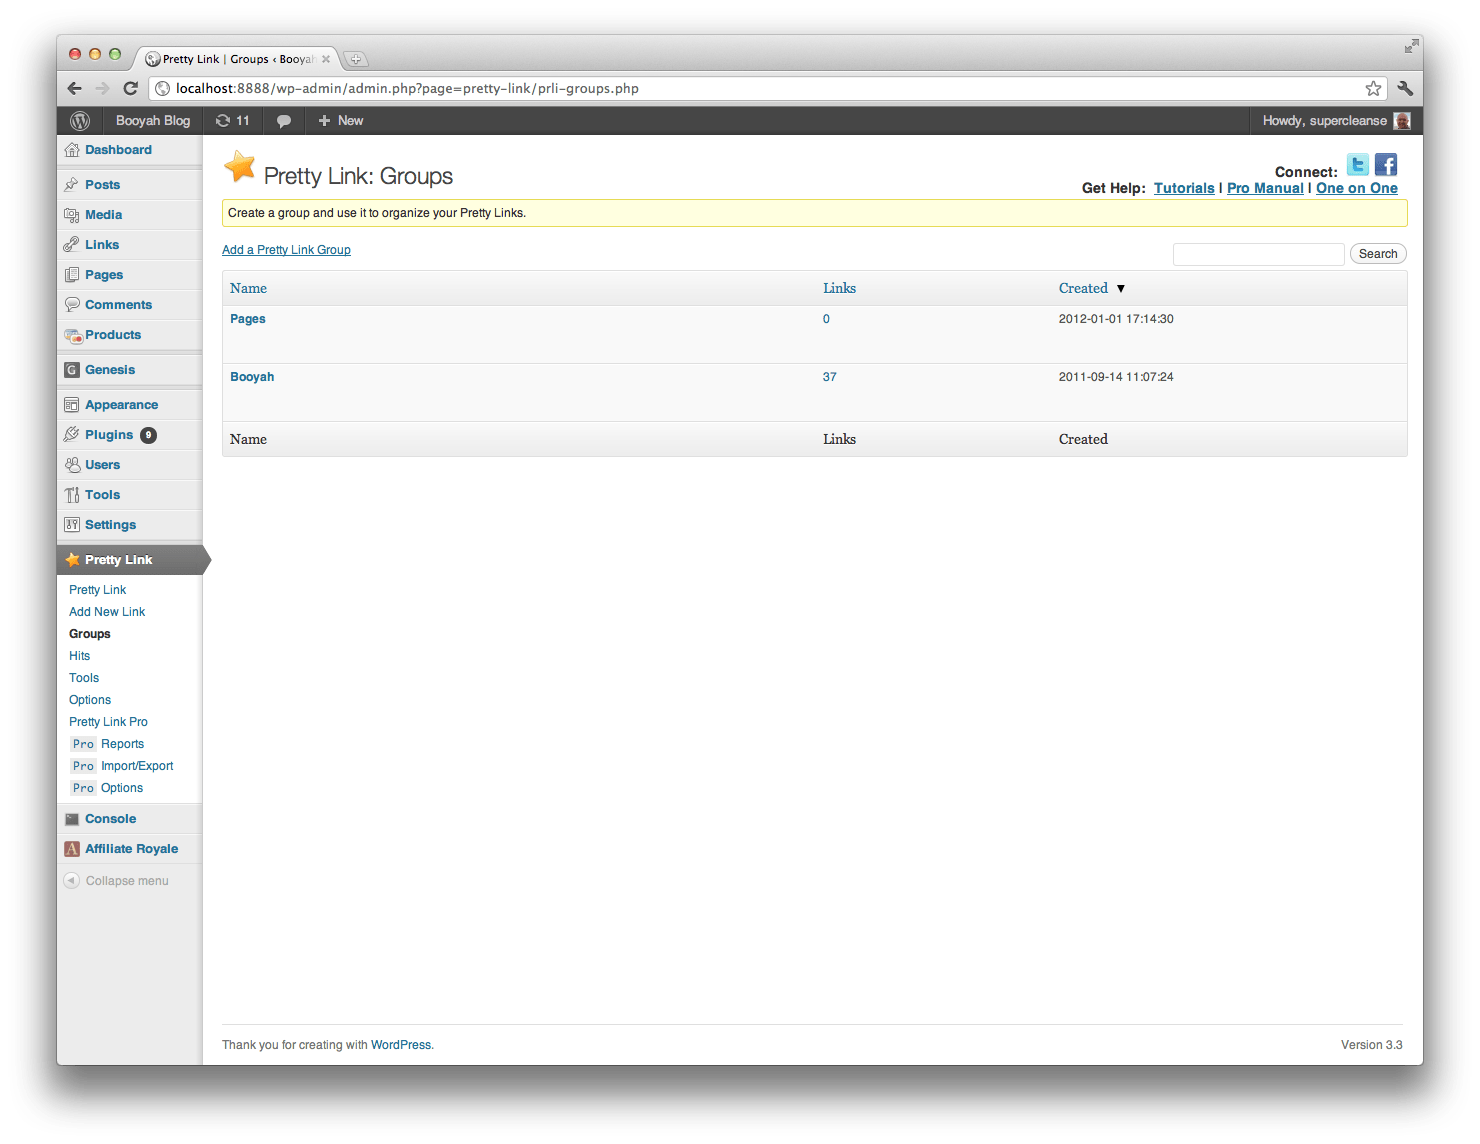Open Tools in Pretty Link submenu
Screen dimensions: 1480x1144
click(84, 678)
